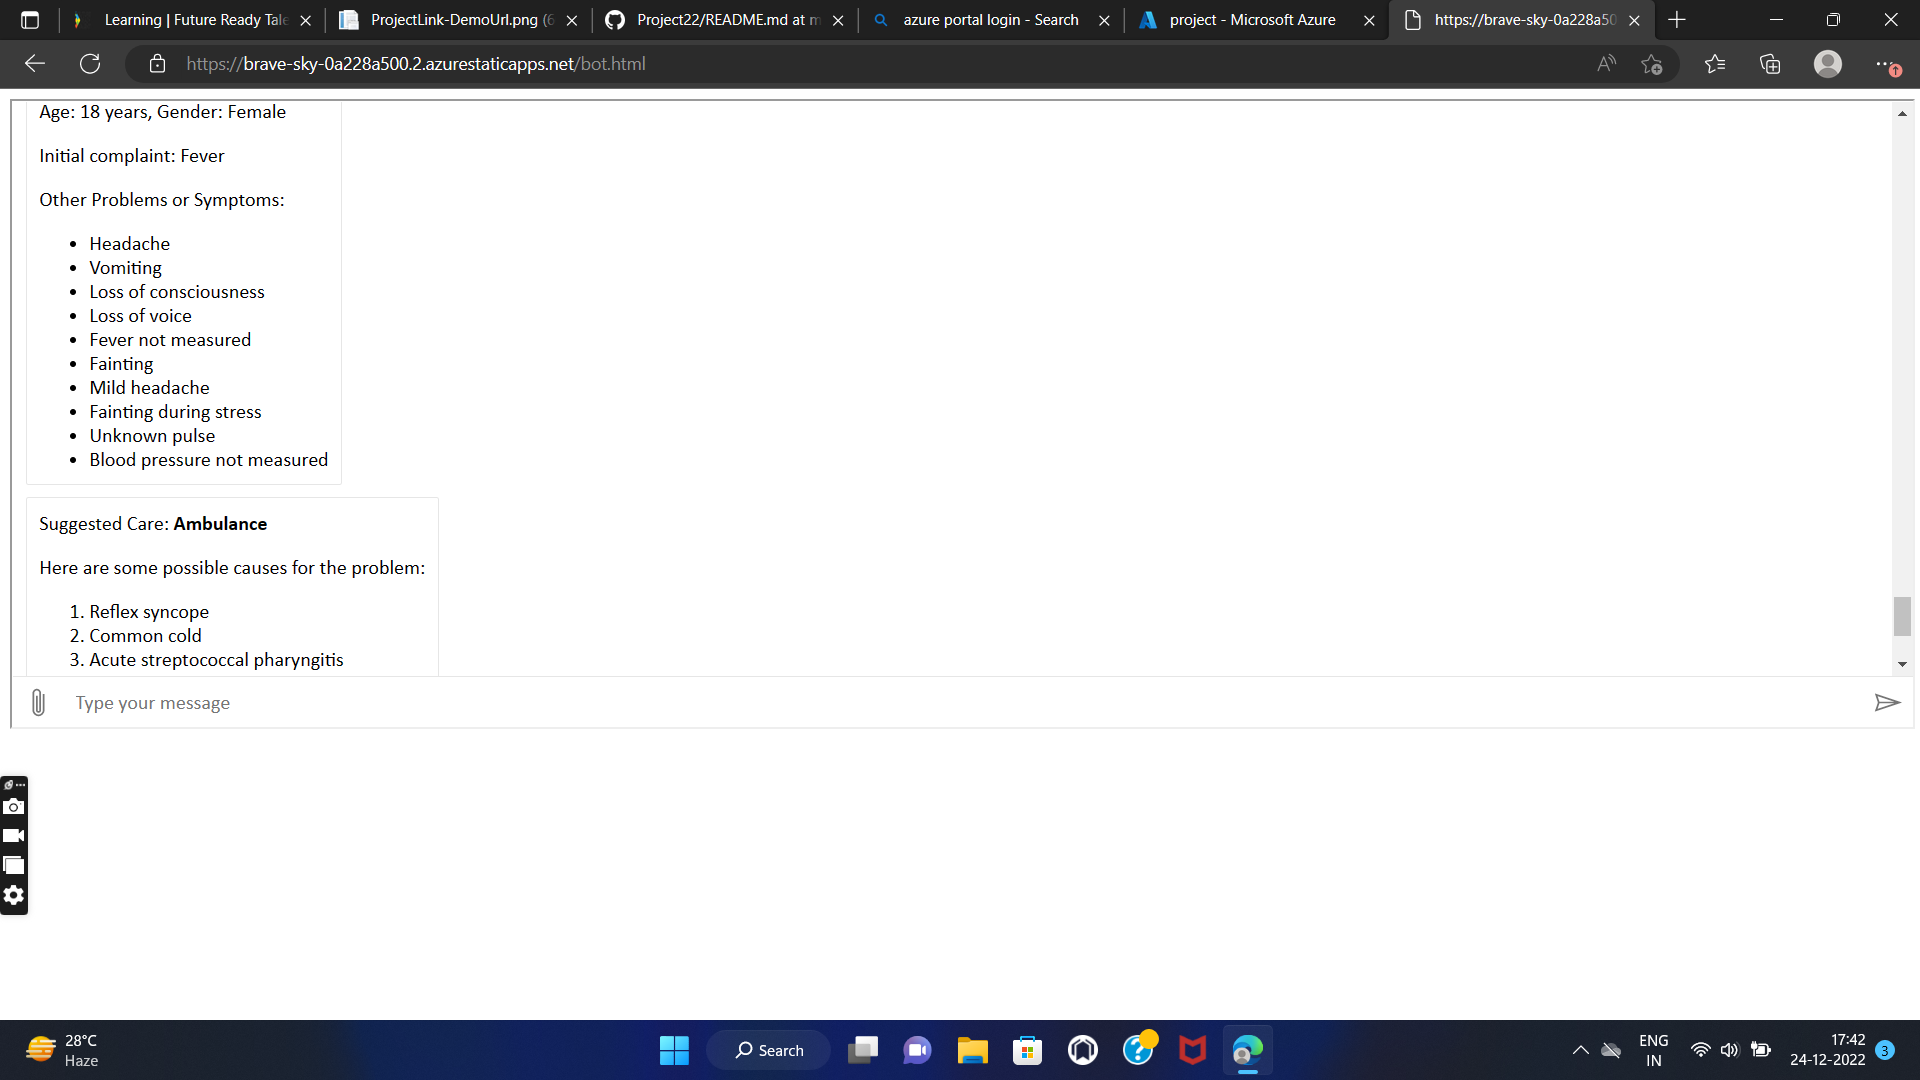Send the message using the arrow icon

(x=1886, y=703)
